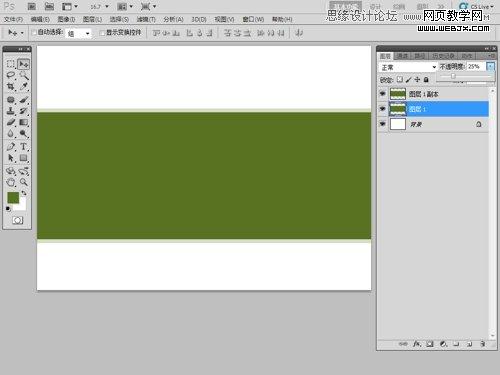Screen dimensions: 500x375
Task: Select the Zoom tool in the toolbox
Action: (x=23, y=182)
